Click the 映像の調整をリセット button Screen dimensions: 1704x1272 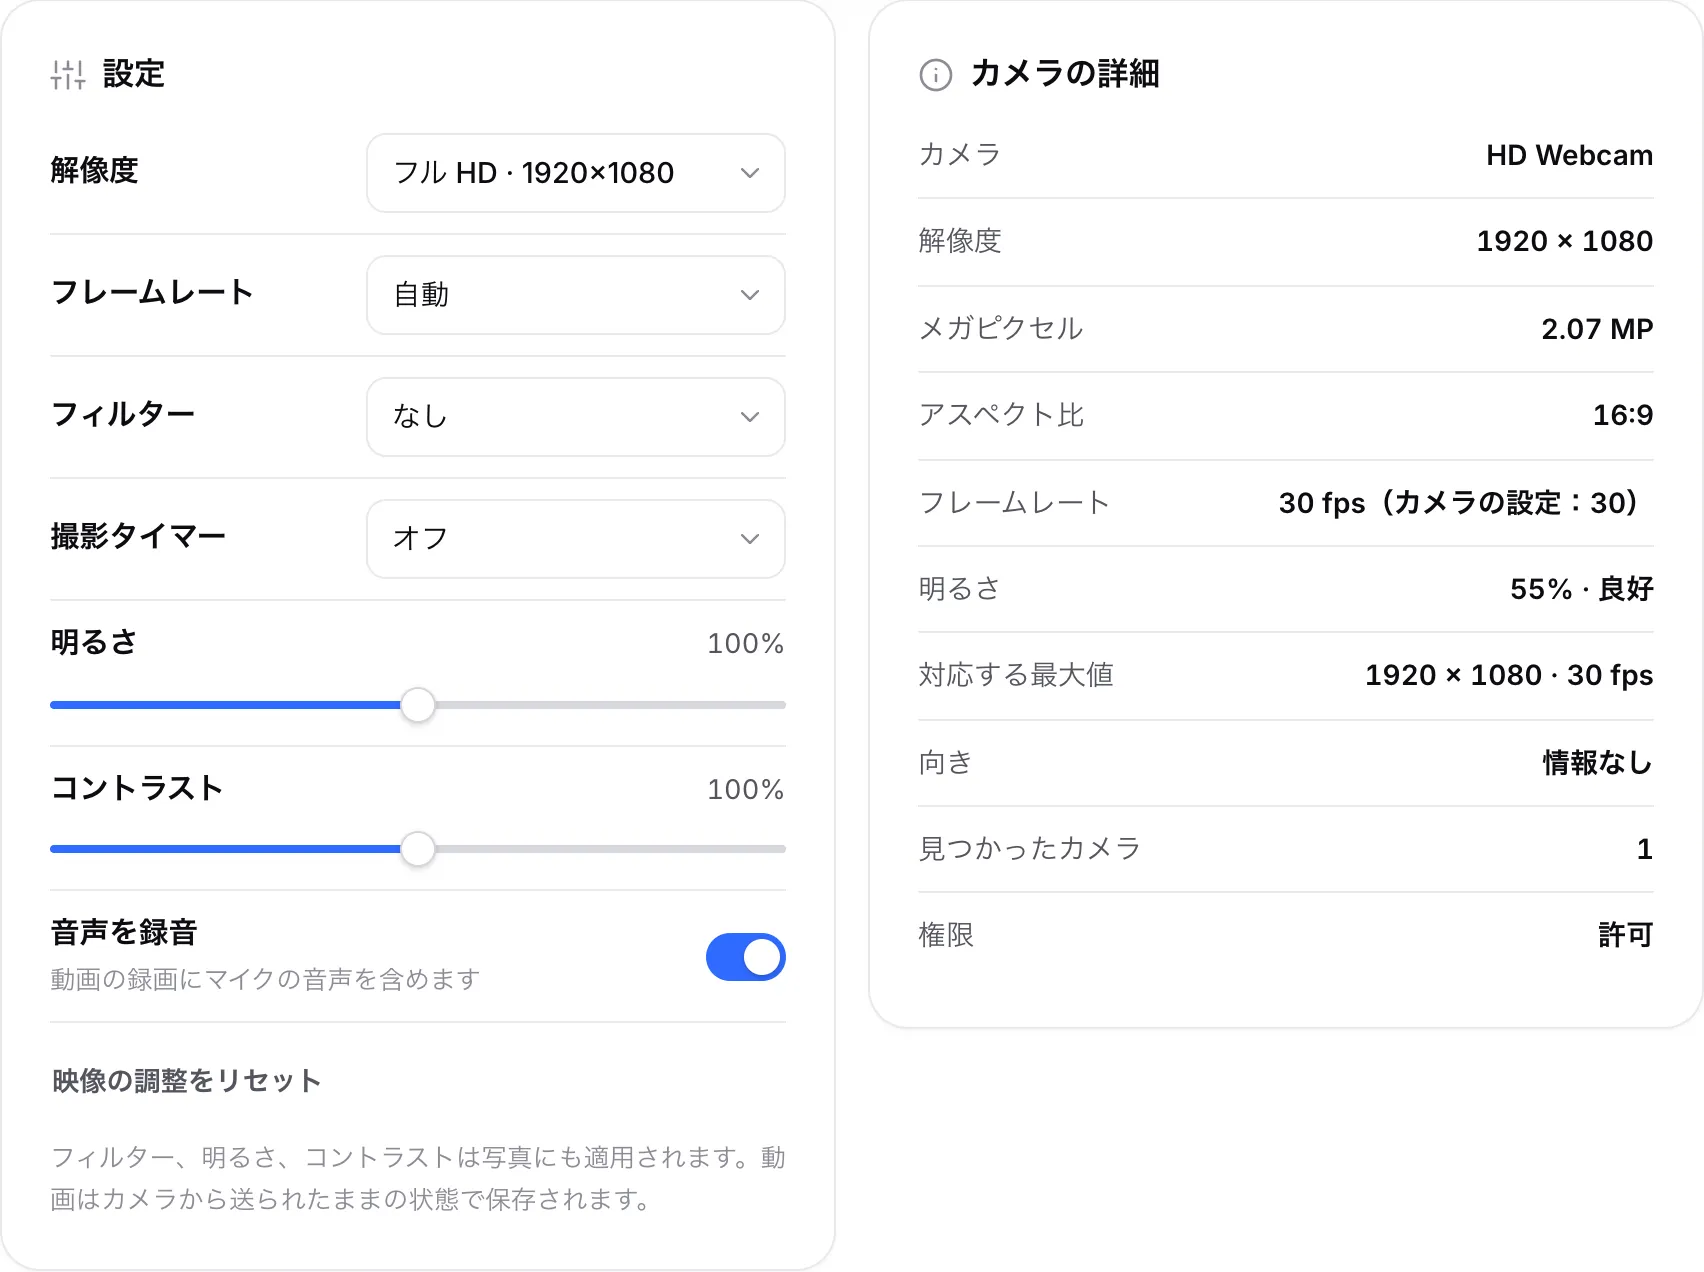(x=187, y=1081)
